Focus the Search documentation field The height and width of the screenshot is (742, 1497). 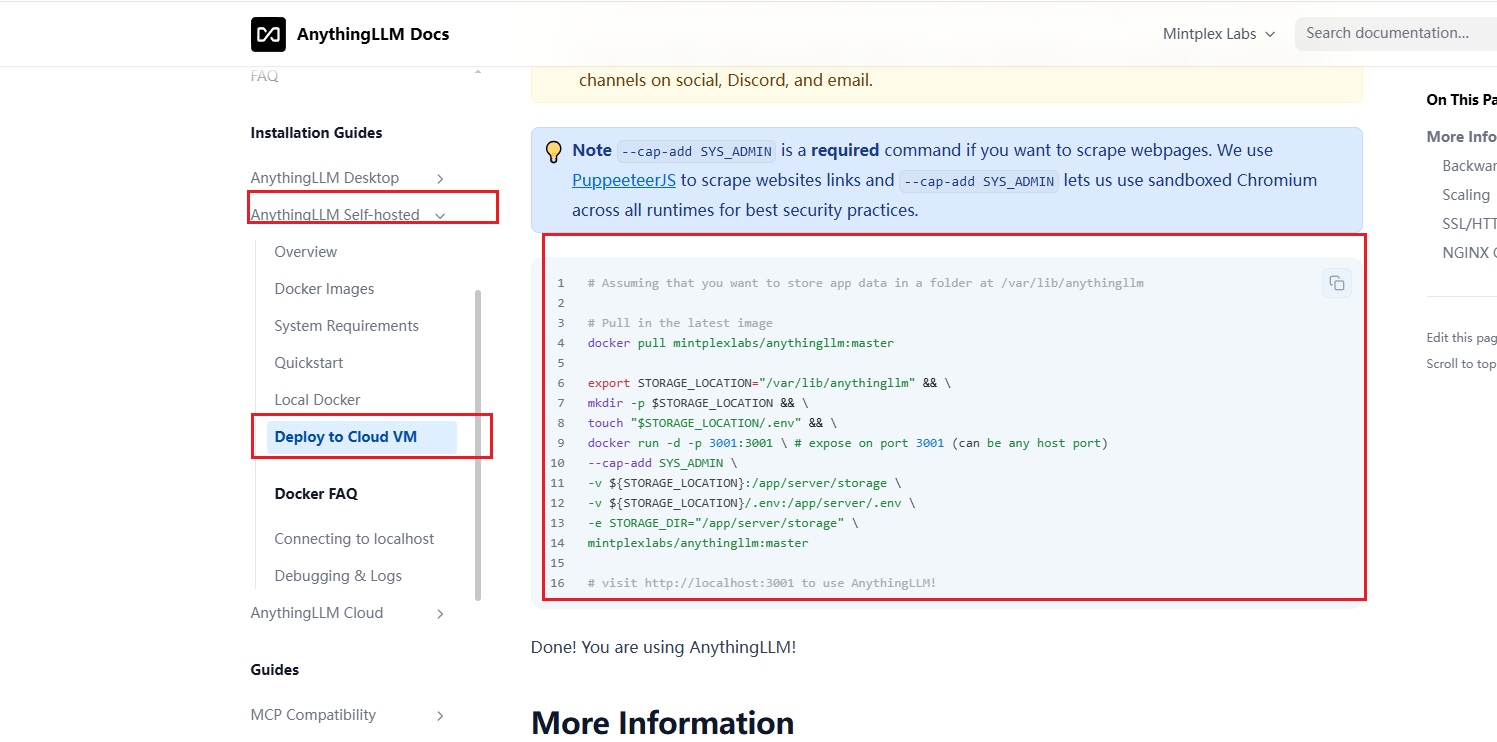point(1396,33)
